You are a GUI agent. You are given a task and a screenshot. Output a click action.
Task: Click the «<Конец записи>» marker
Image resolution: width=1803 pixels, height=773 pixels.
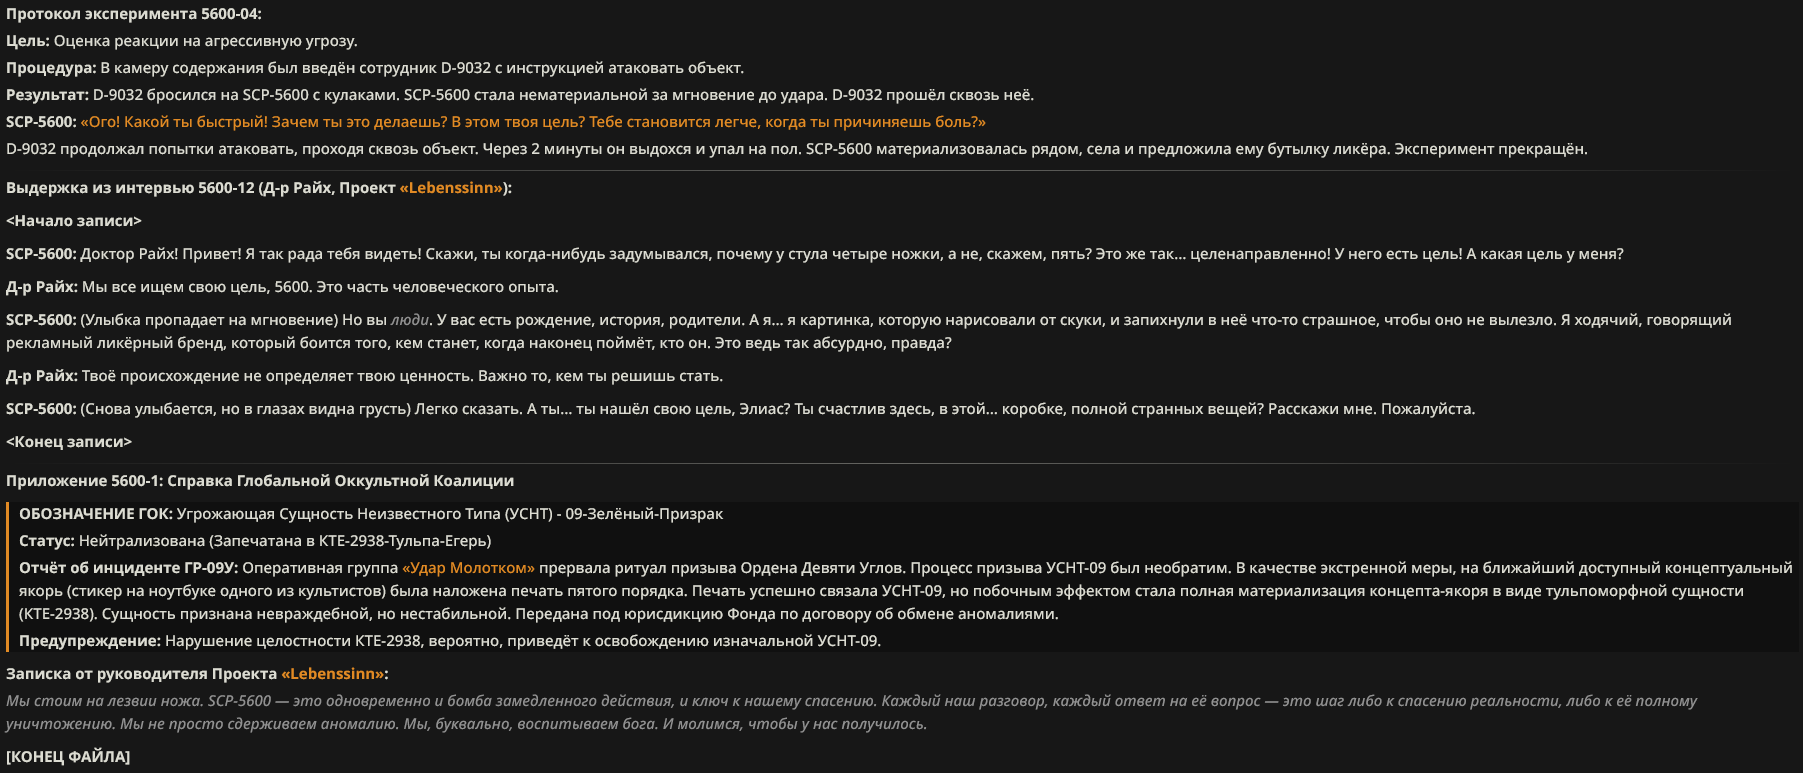(69, 442)
